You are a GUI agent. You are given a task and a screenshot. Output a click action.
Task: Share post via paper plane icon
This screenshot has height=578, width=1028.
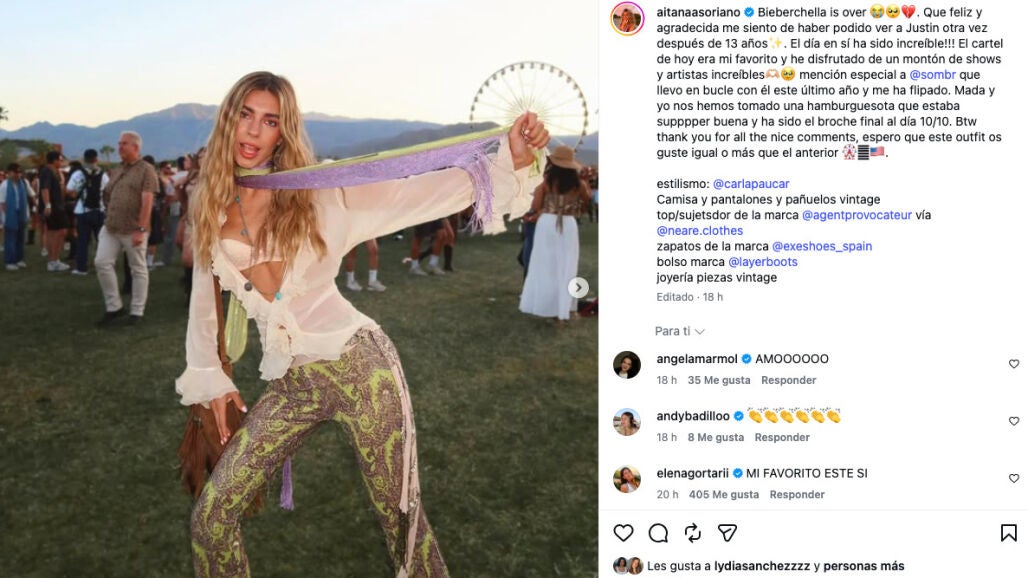(x=727, y=533)
